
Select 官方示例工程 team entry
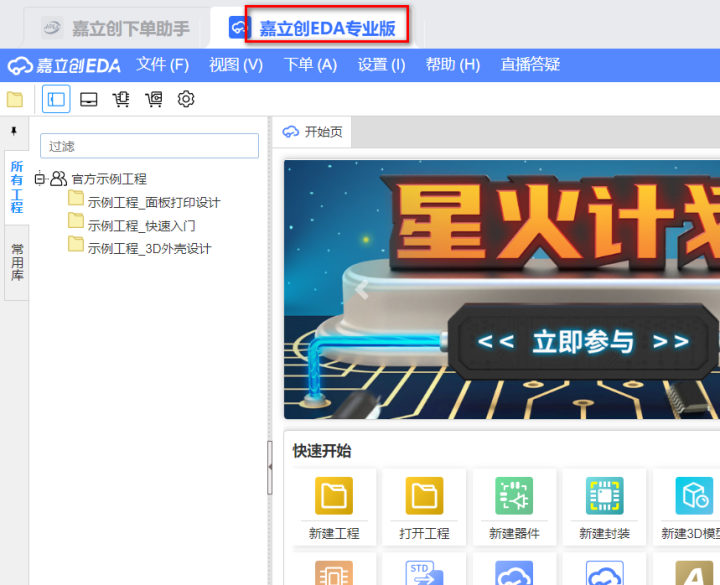[x=109, y=179]
